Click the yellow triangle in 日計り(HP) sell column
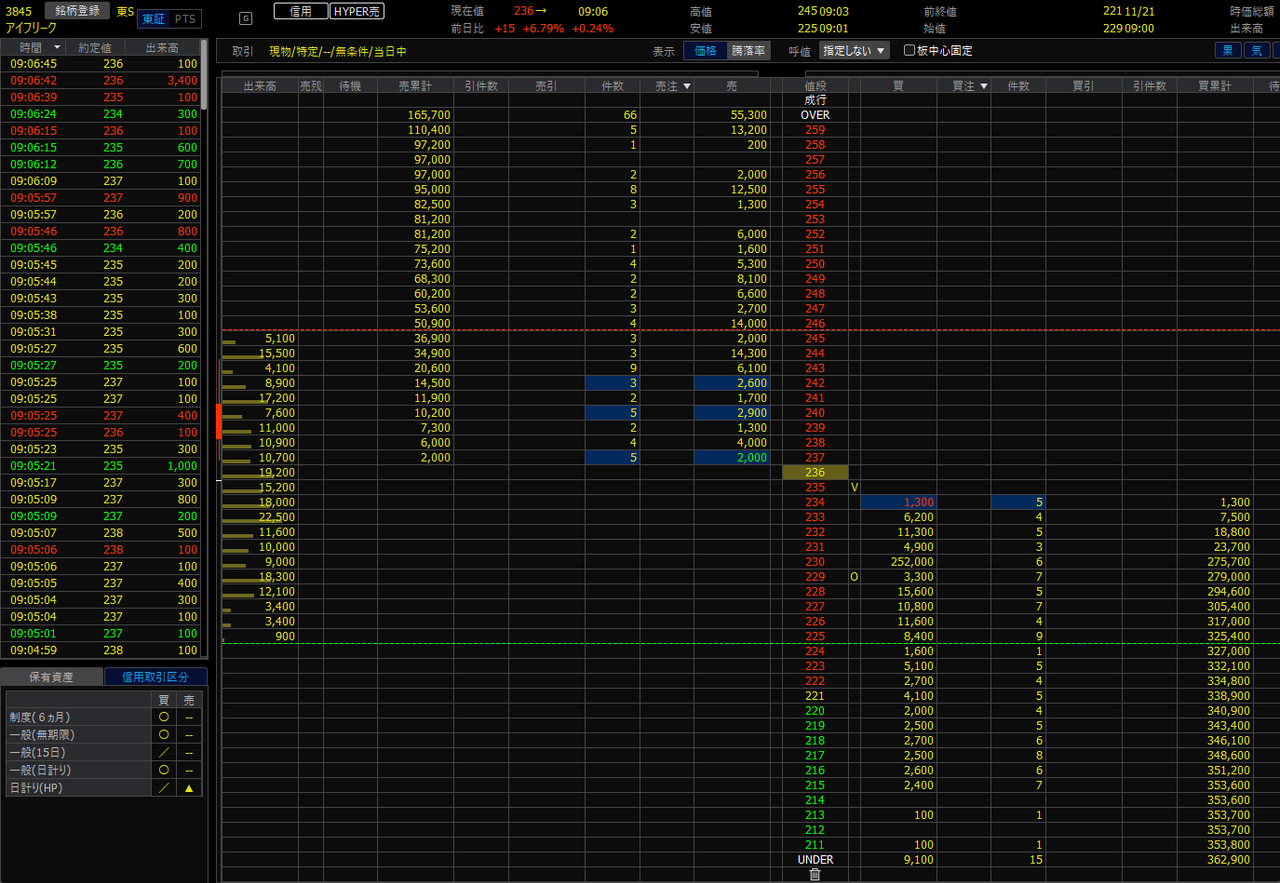Screen dimensions: 1280x883 [188, 788]
